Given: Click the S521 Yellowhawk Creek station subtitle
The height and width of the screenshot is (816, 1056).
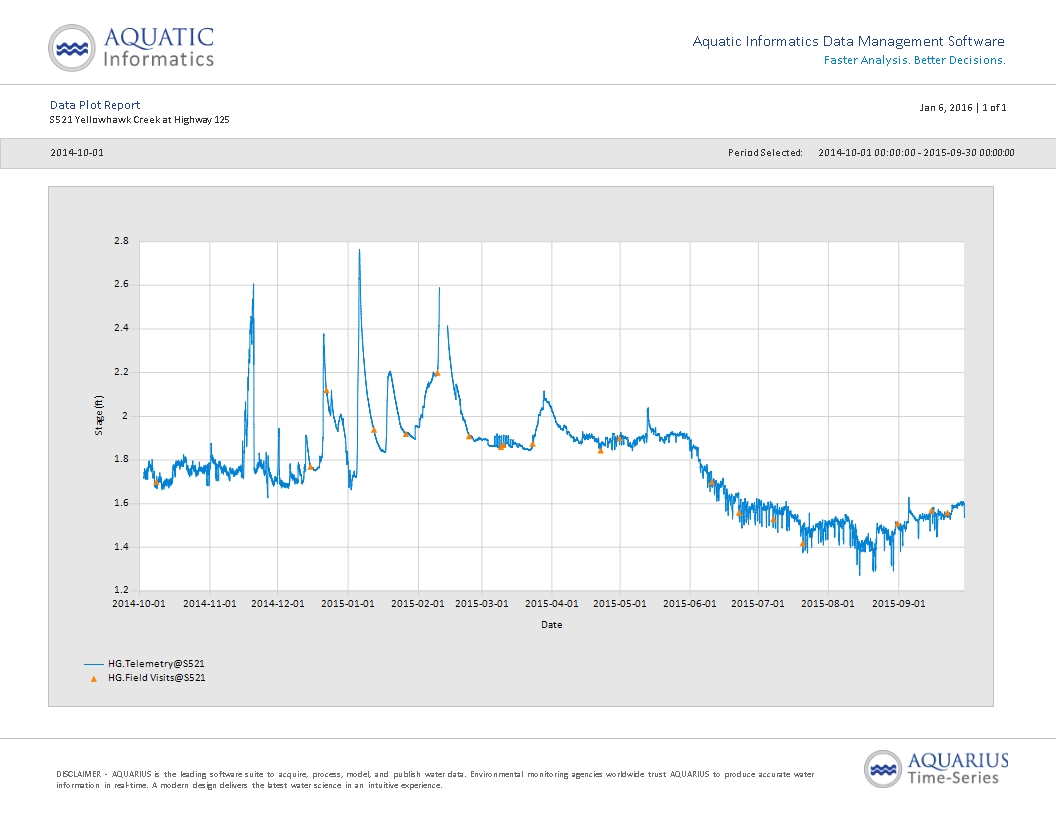Looking at the screenshot, I should pyautogui.click(x=139, y=120).
